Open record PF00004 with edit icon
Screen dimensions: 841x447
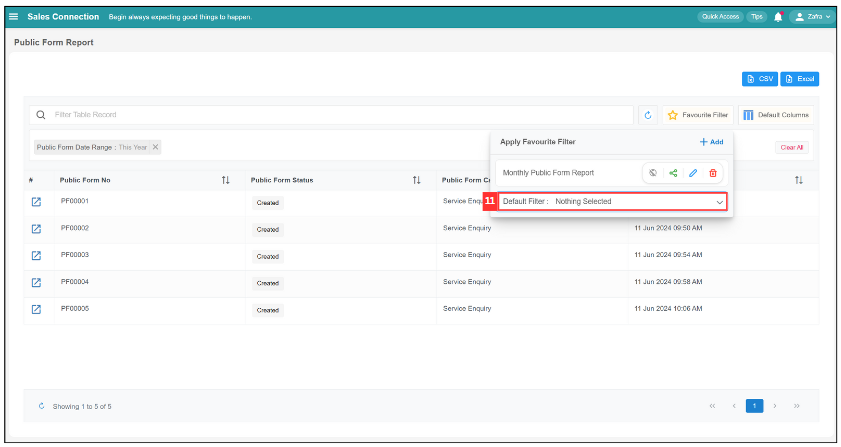point(36,282)
